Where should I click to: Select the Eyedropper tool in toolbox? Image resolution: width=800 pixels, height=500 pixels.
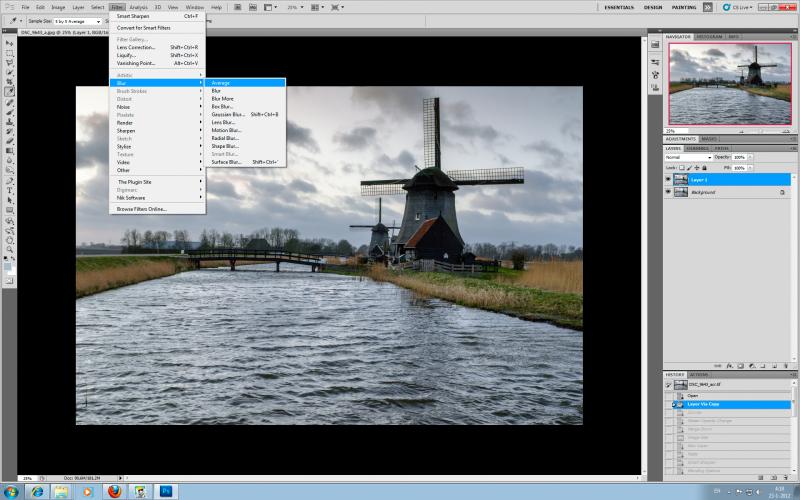(9, 92)
